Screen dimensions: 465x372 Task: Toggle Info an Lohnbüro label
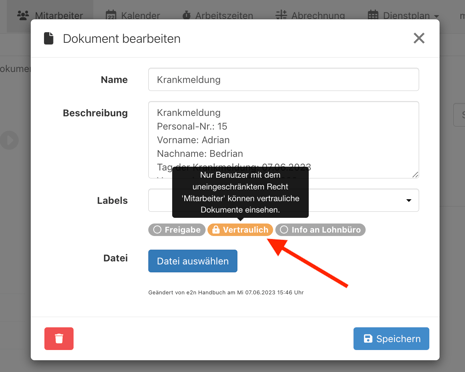click(320, 230)
